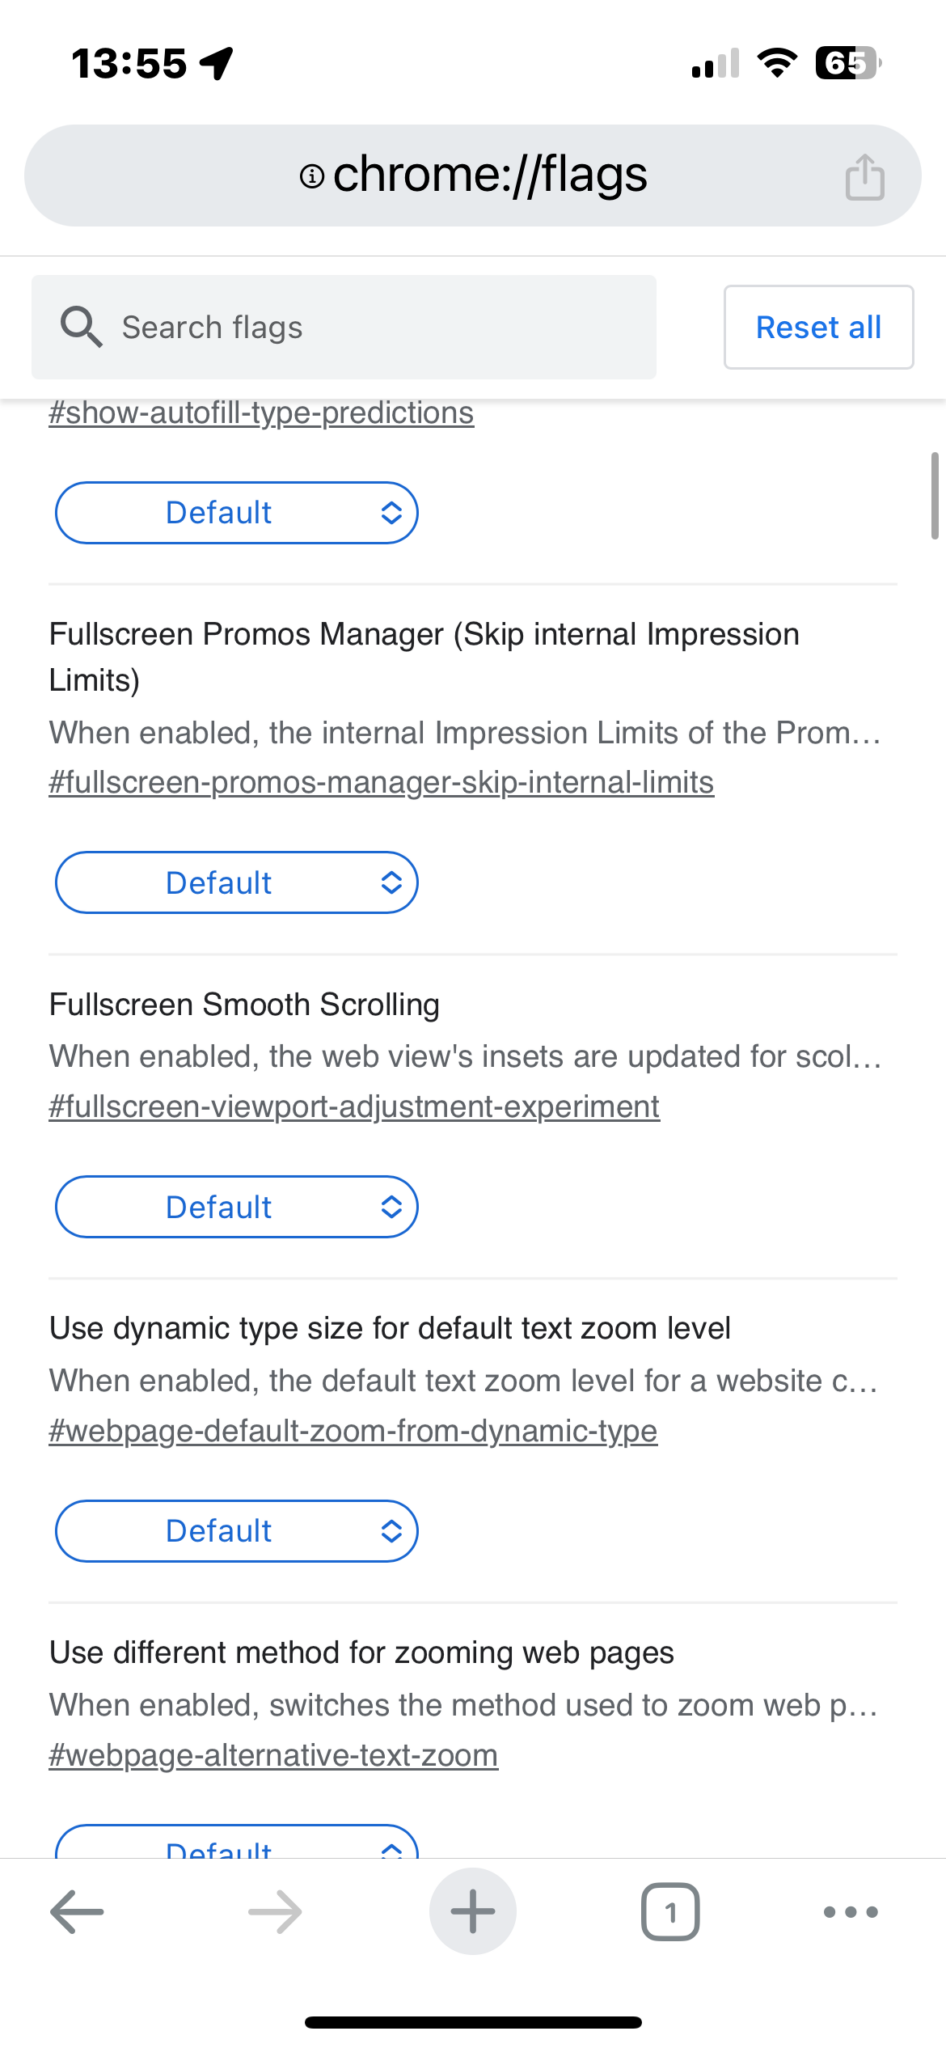Tap the back navigation arrow

[x=76, y=1911]
